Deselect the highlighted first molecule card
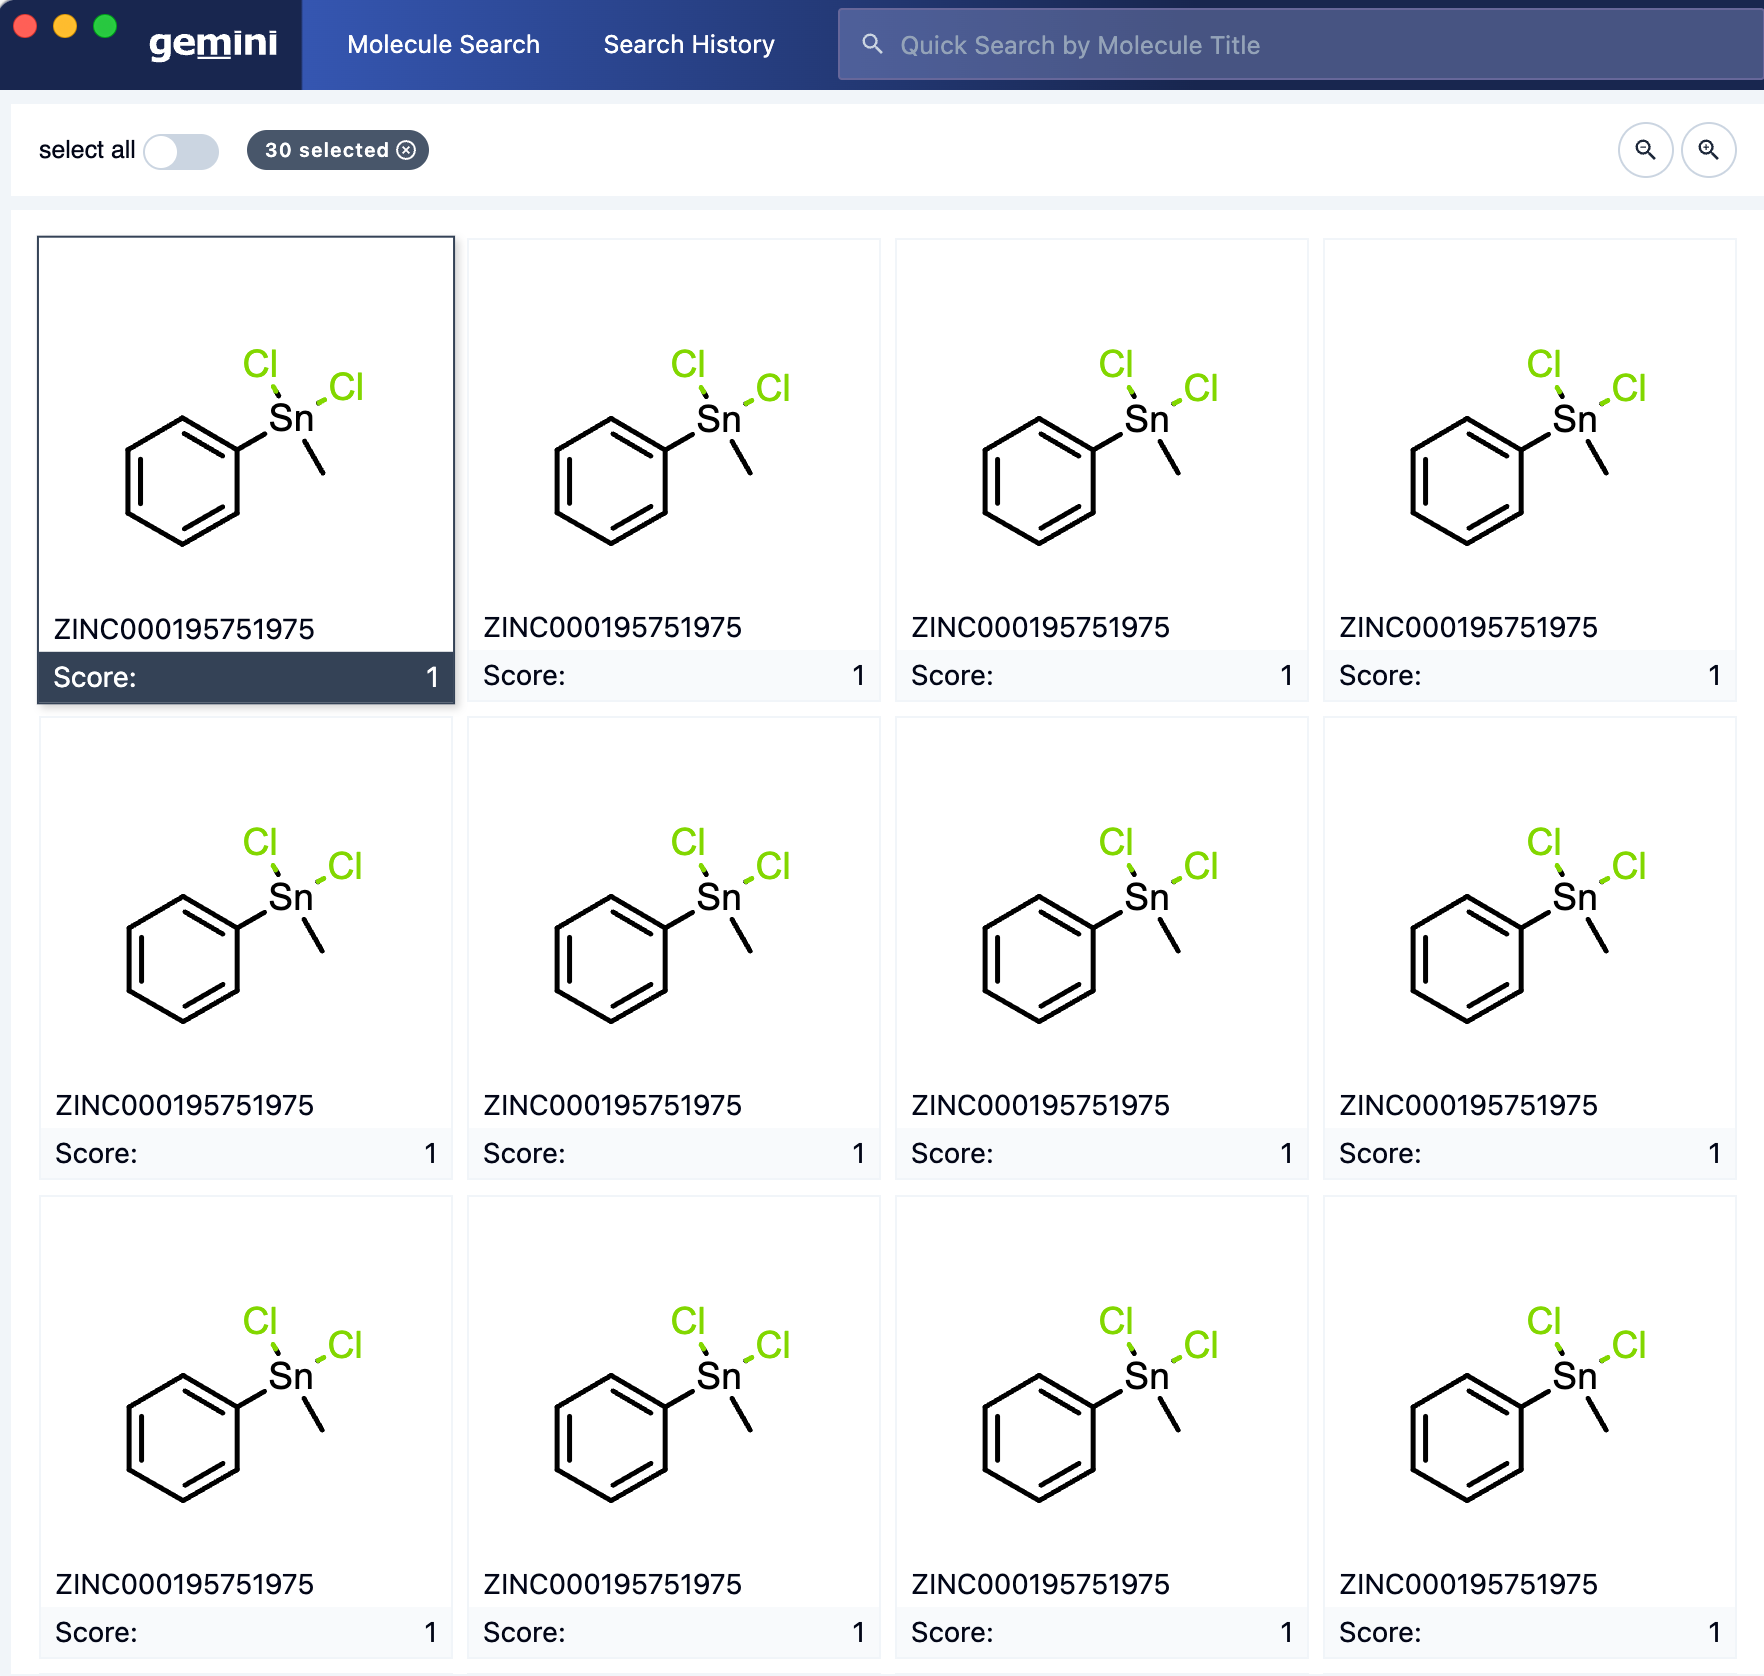The image size is (1764, 1676). [246, 450]
